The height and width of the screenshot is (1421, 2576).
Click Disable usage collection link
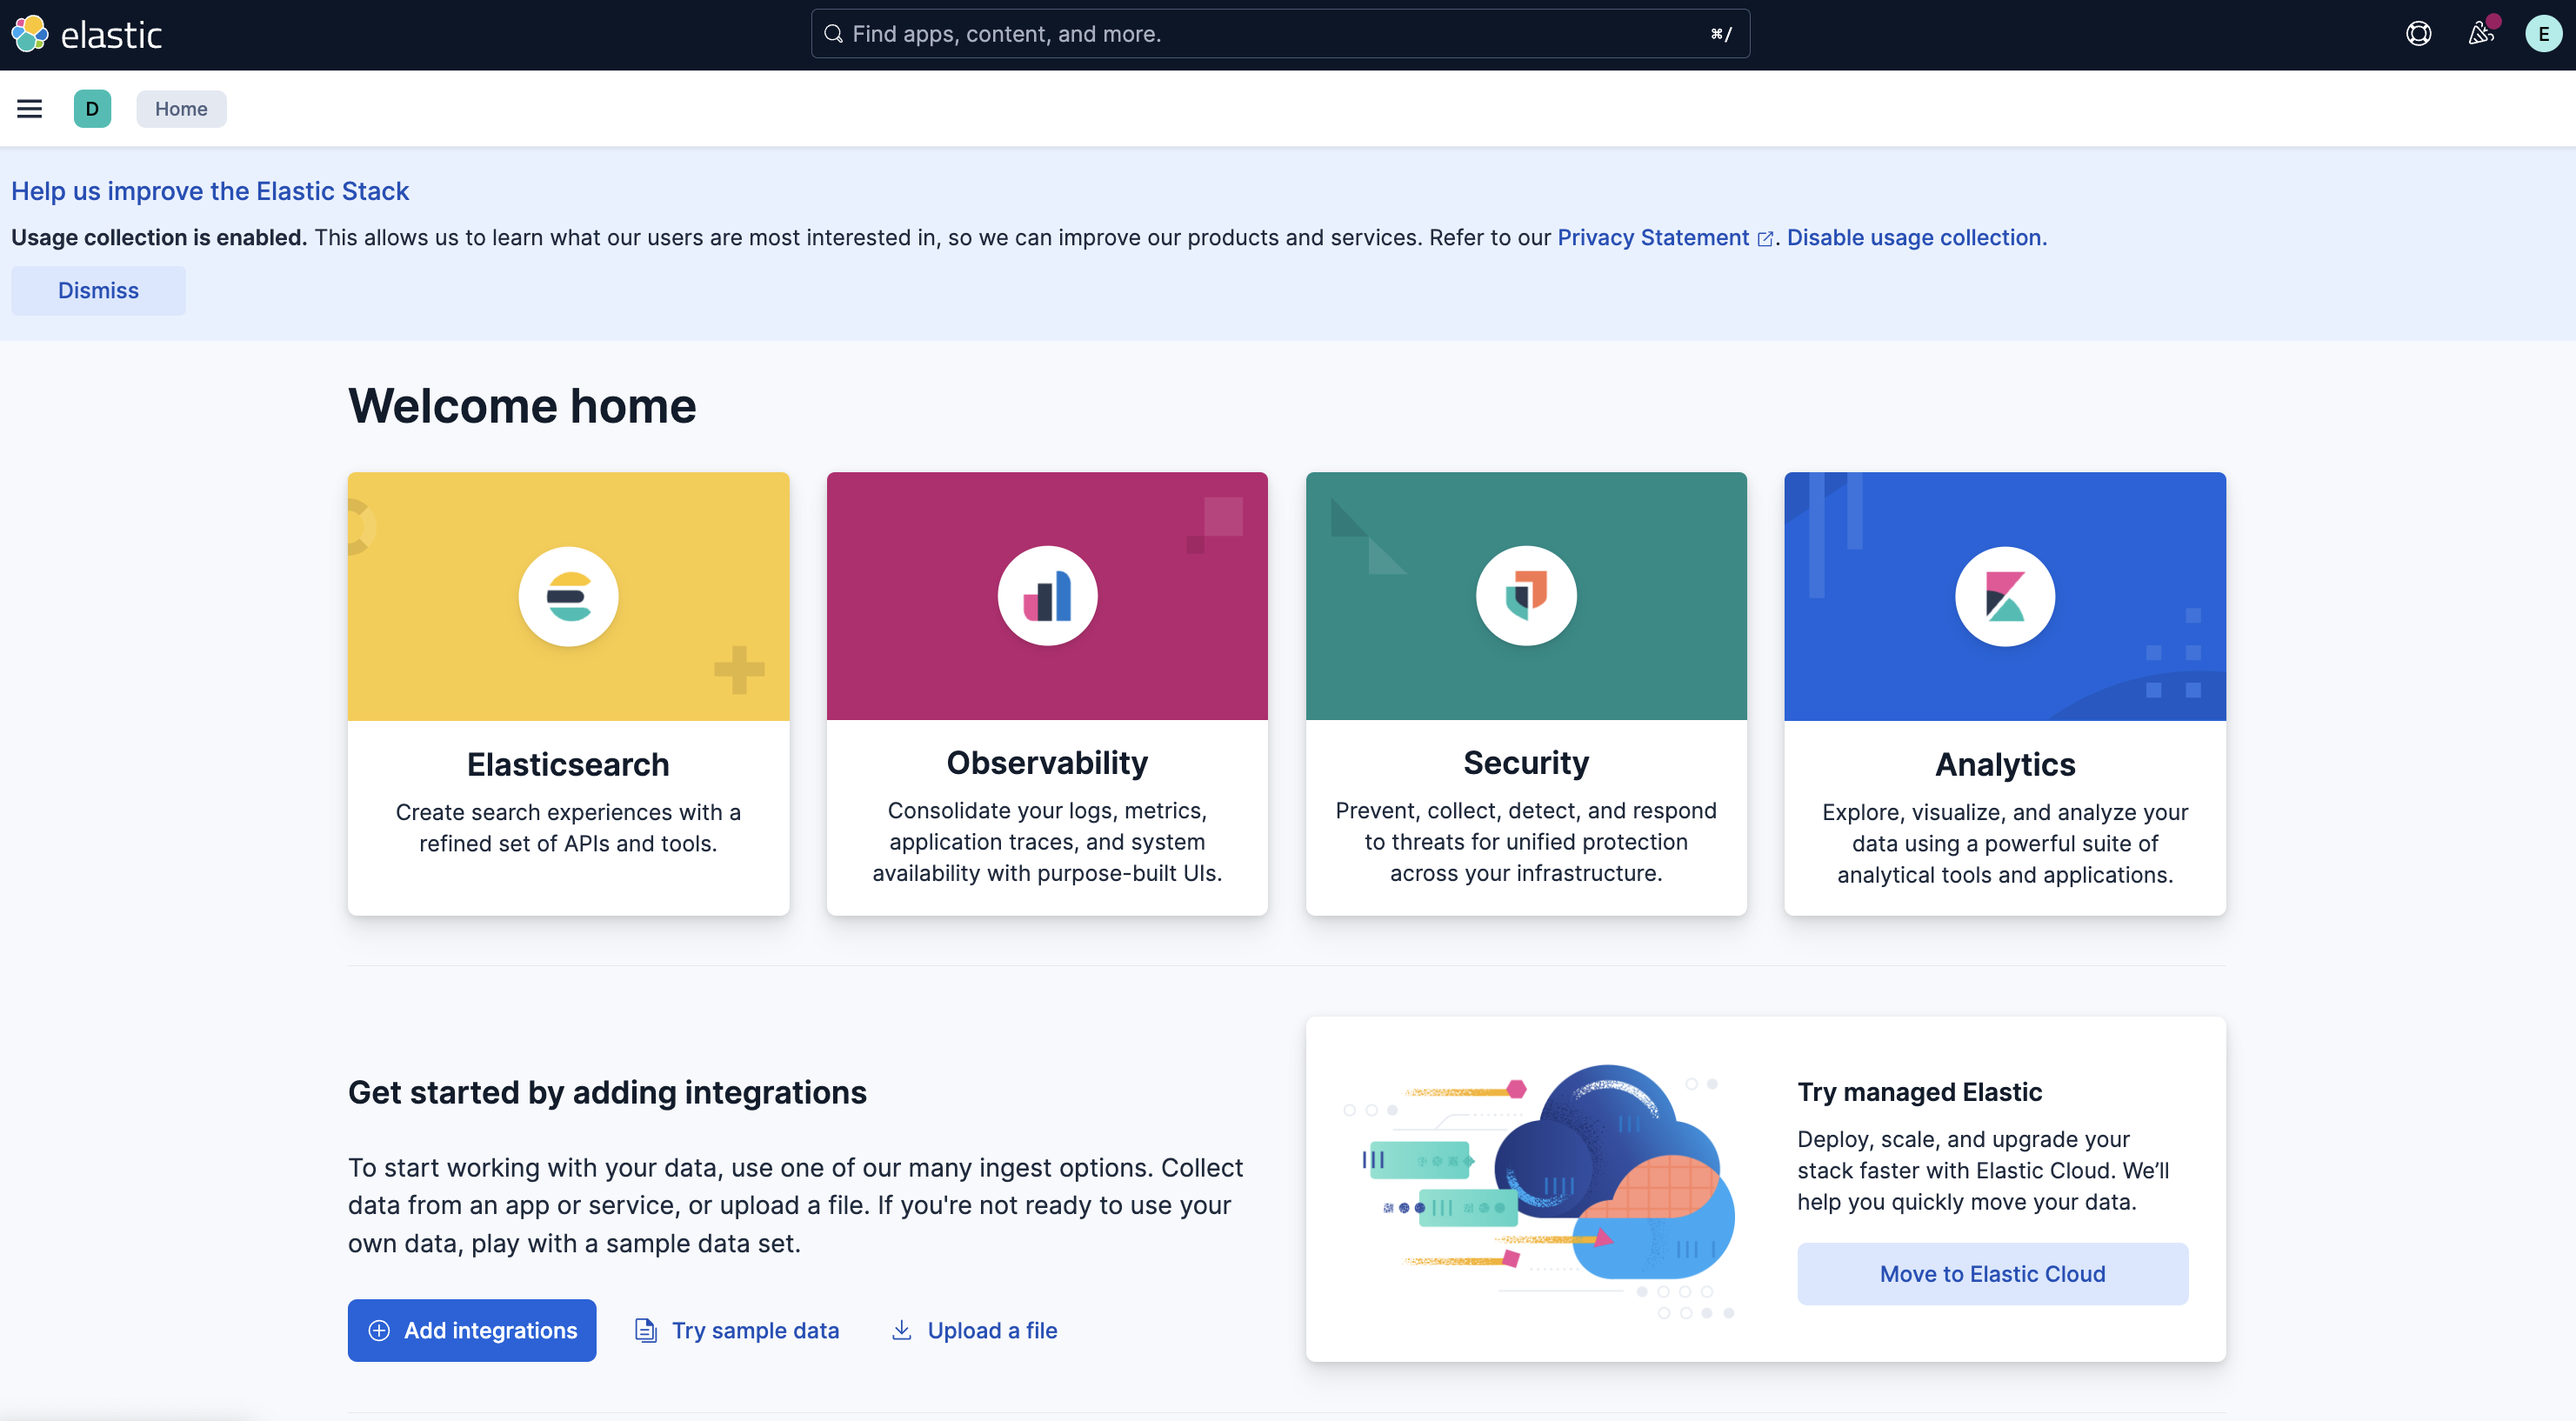1916,238
